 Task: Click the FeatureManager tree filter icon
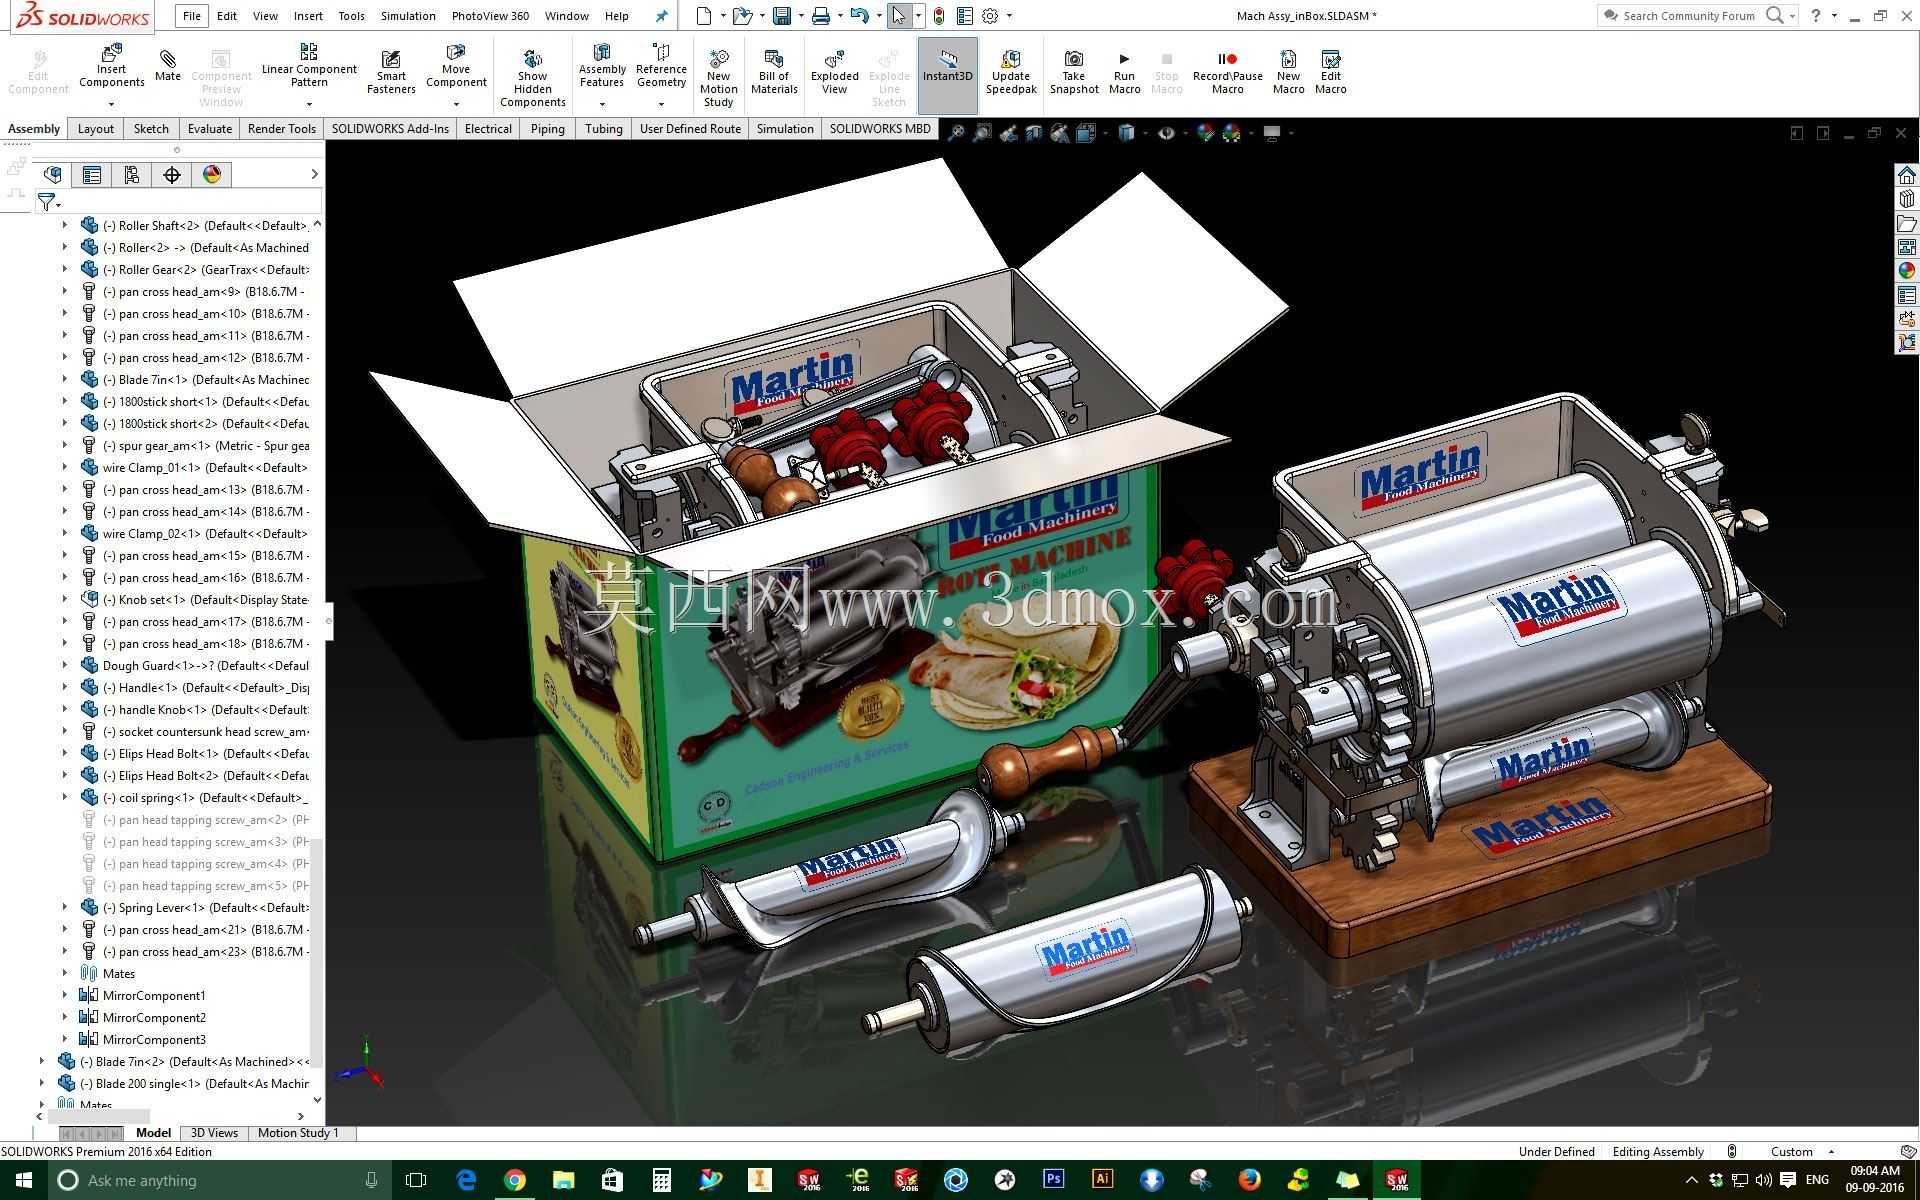tap(46, 202)
